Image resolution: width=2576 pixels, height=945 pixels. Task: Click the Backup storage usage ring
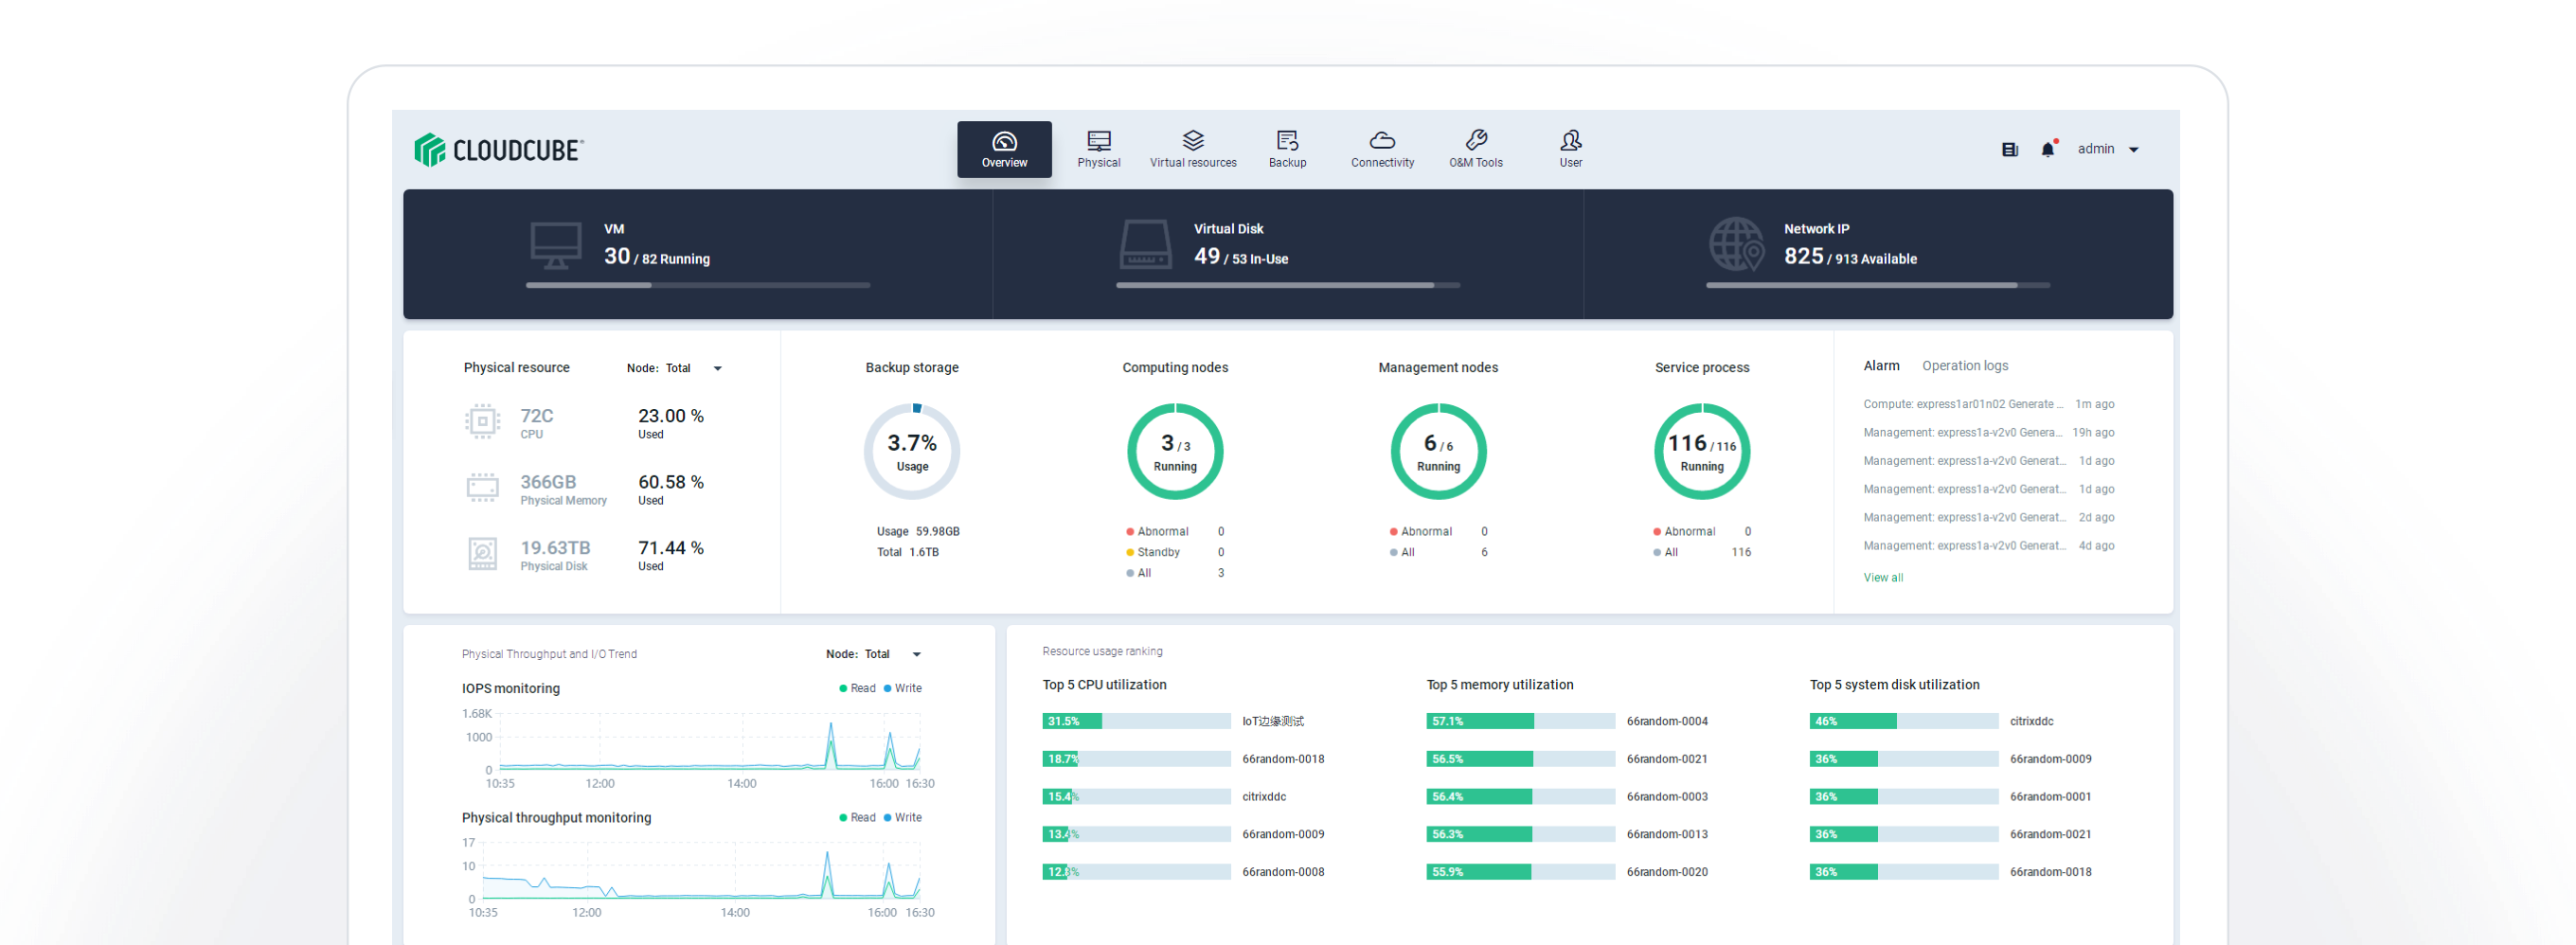(911, 451)
